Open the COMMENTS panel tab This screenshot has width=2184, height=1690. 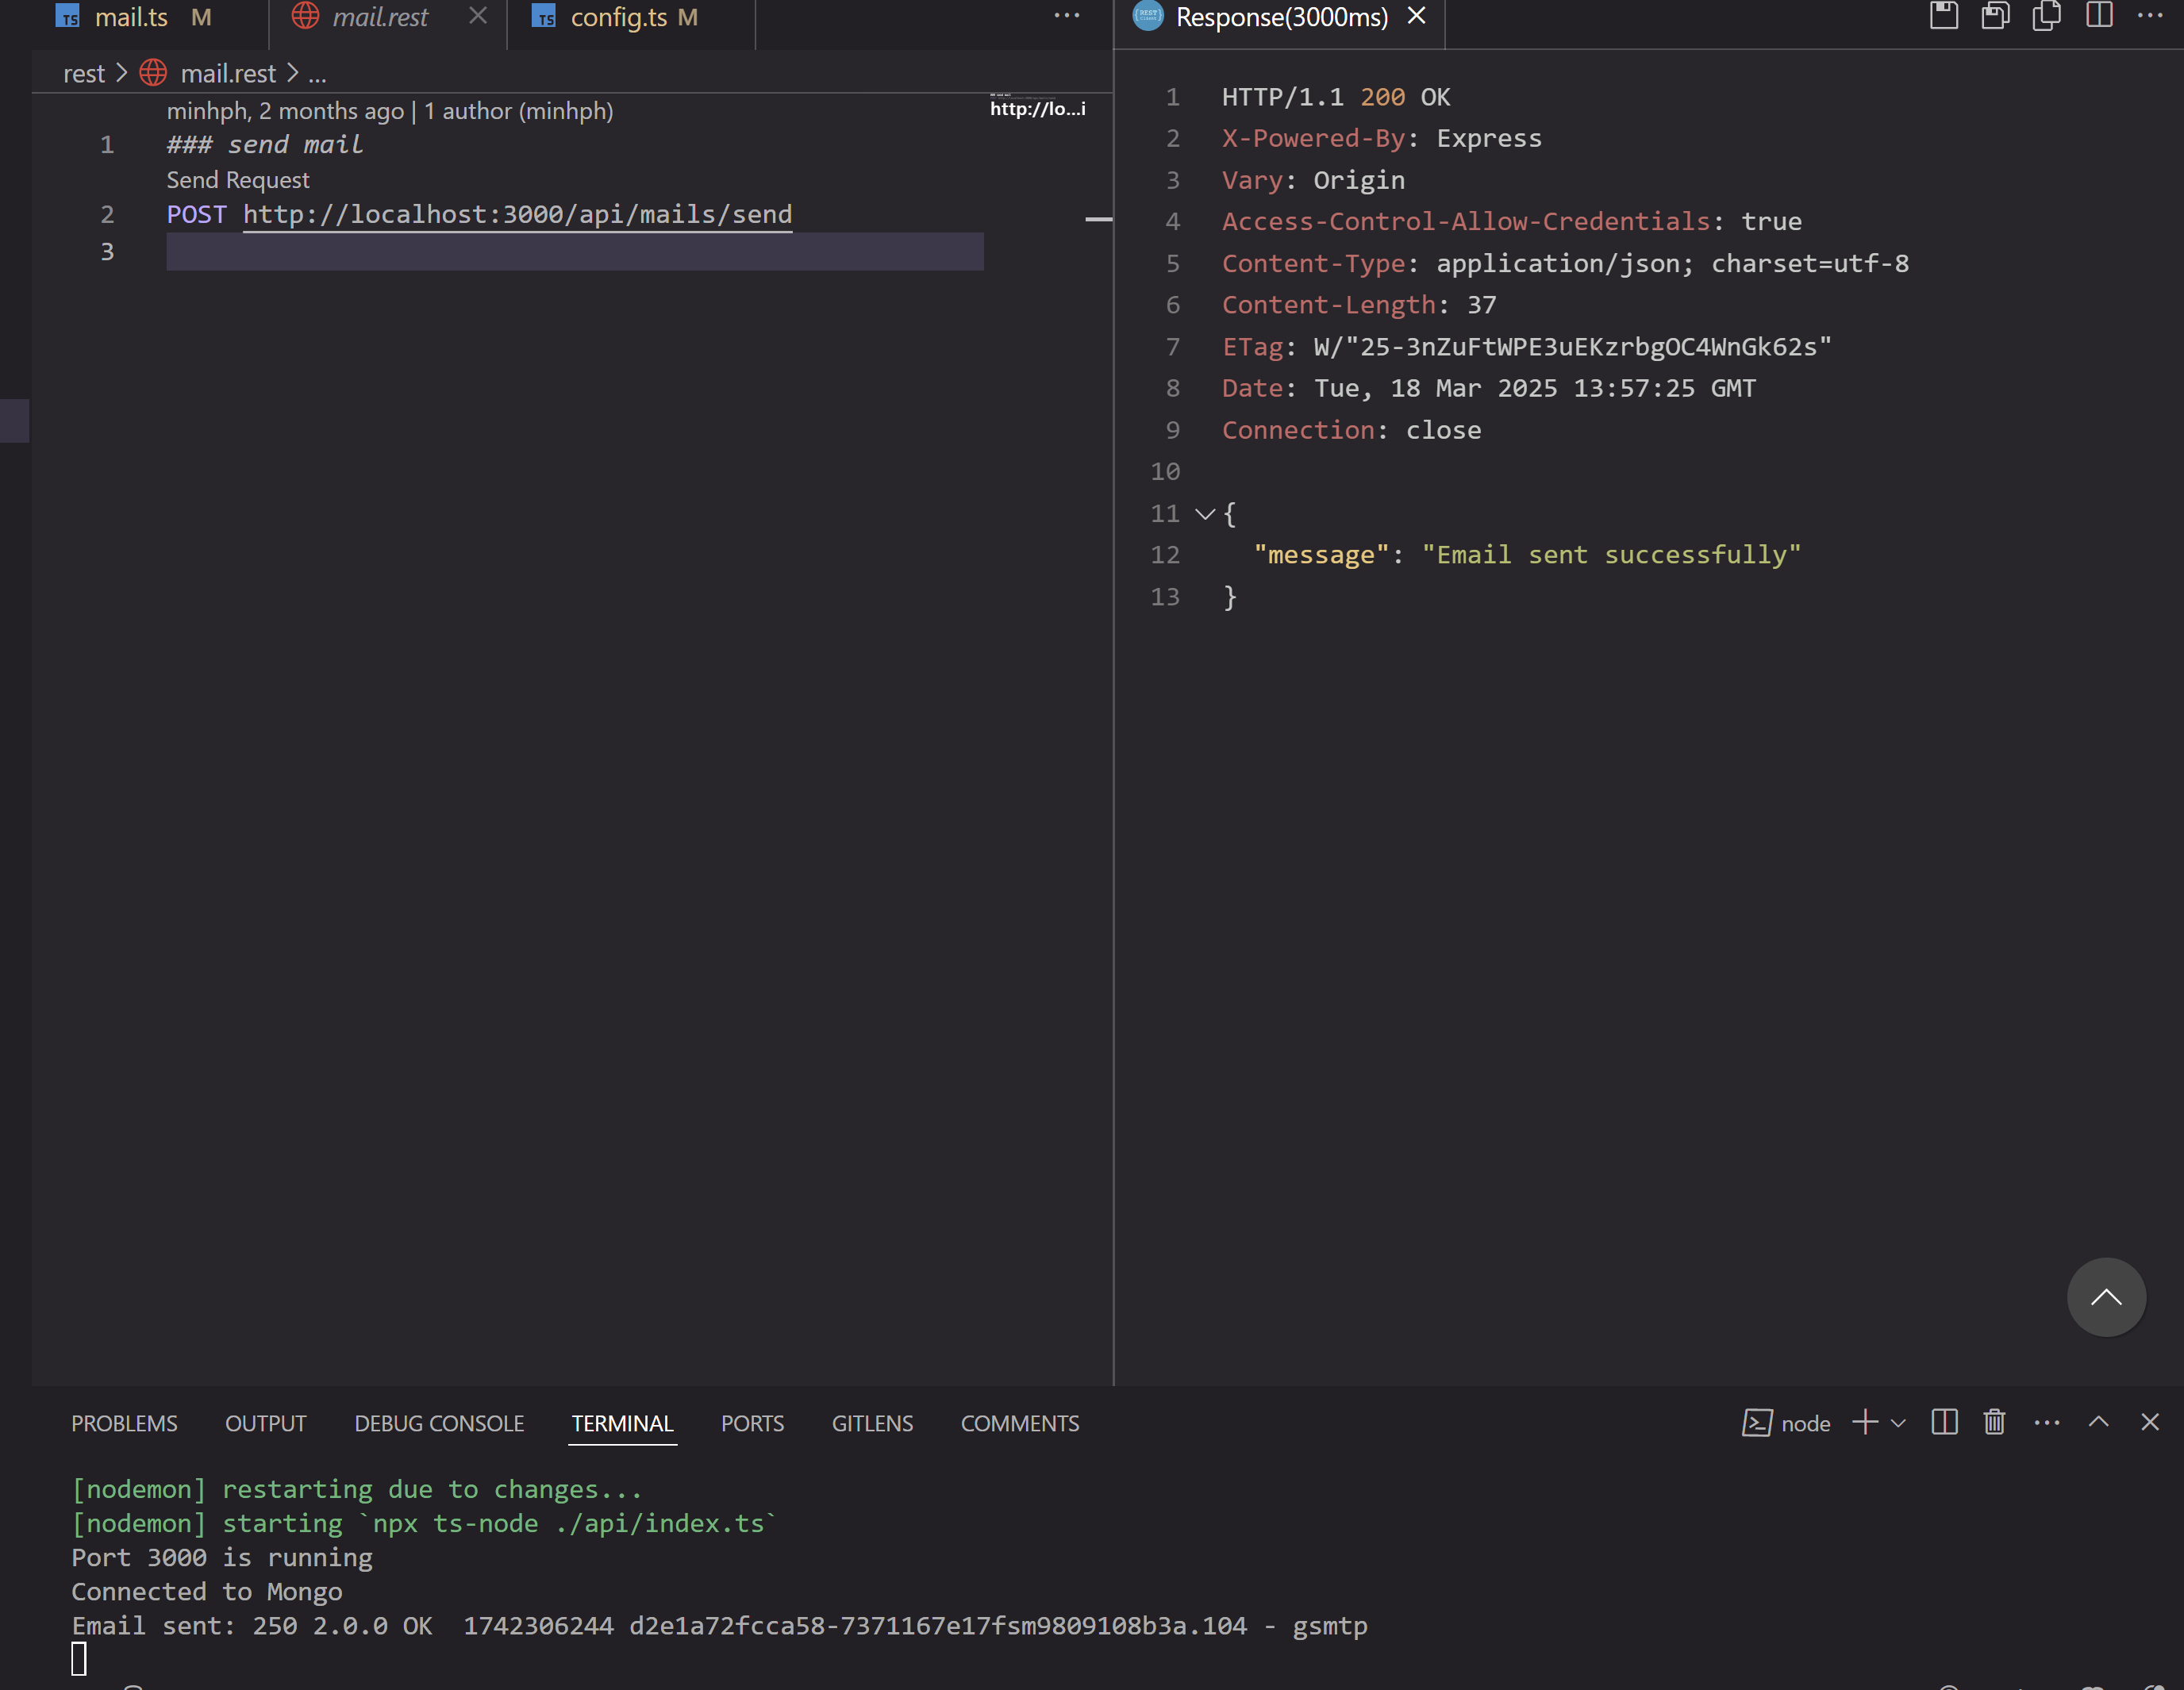1020,1423
